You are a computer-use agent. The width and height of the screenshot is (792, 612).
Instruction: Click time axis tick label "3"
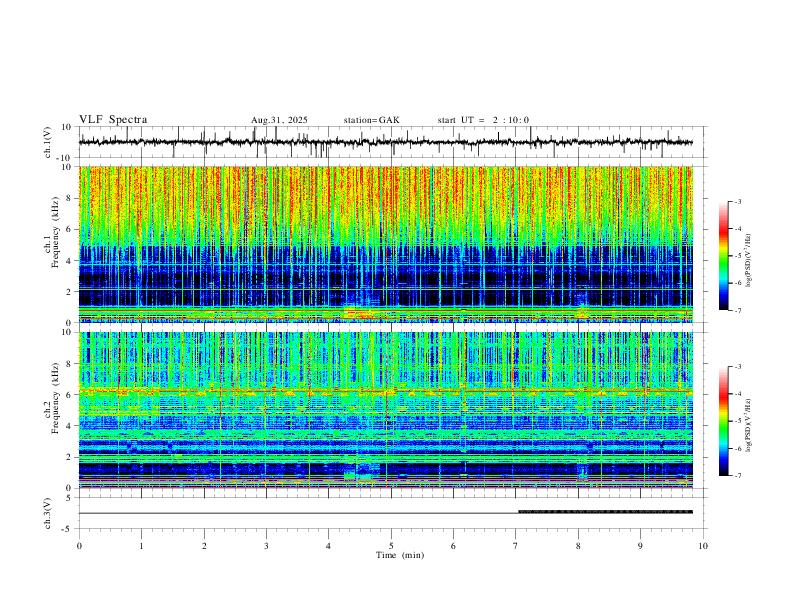pyautogui.click(x=266, y=546)
